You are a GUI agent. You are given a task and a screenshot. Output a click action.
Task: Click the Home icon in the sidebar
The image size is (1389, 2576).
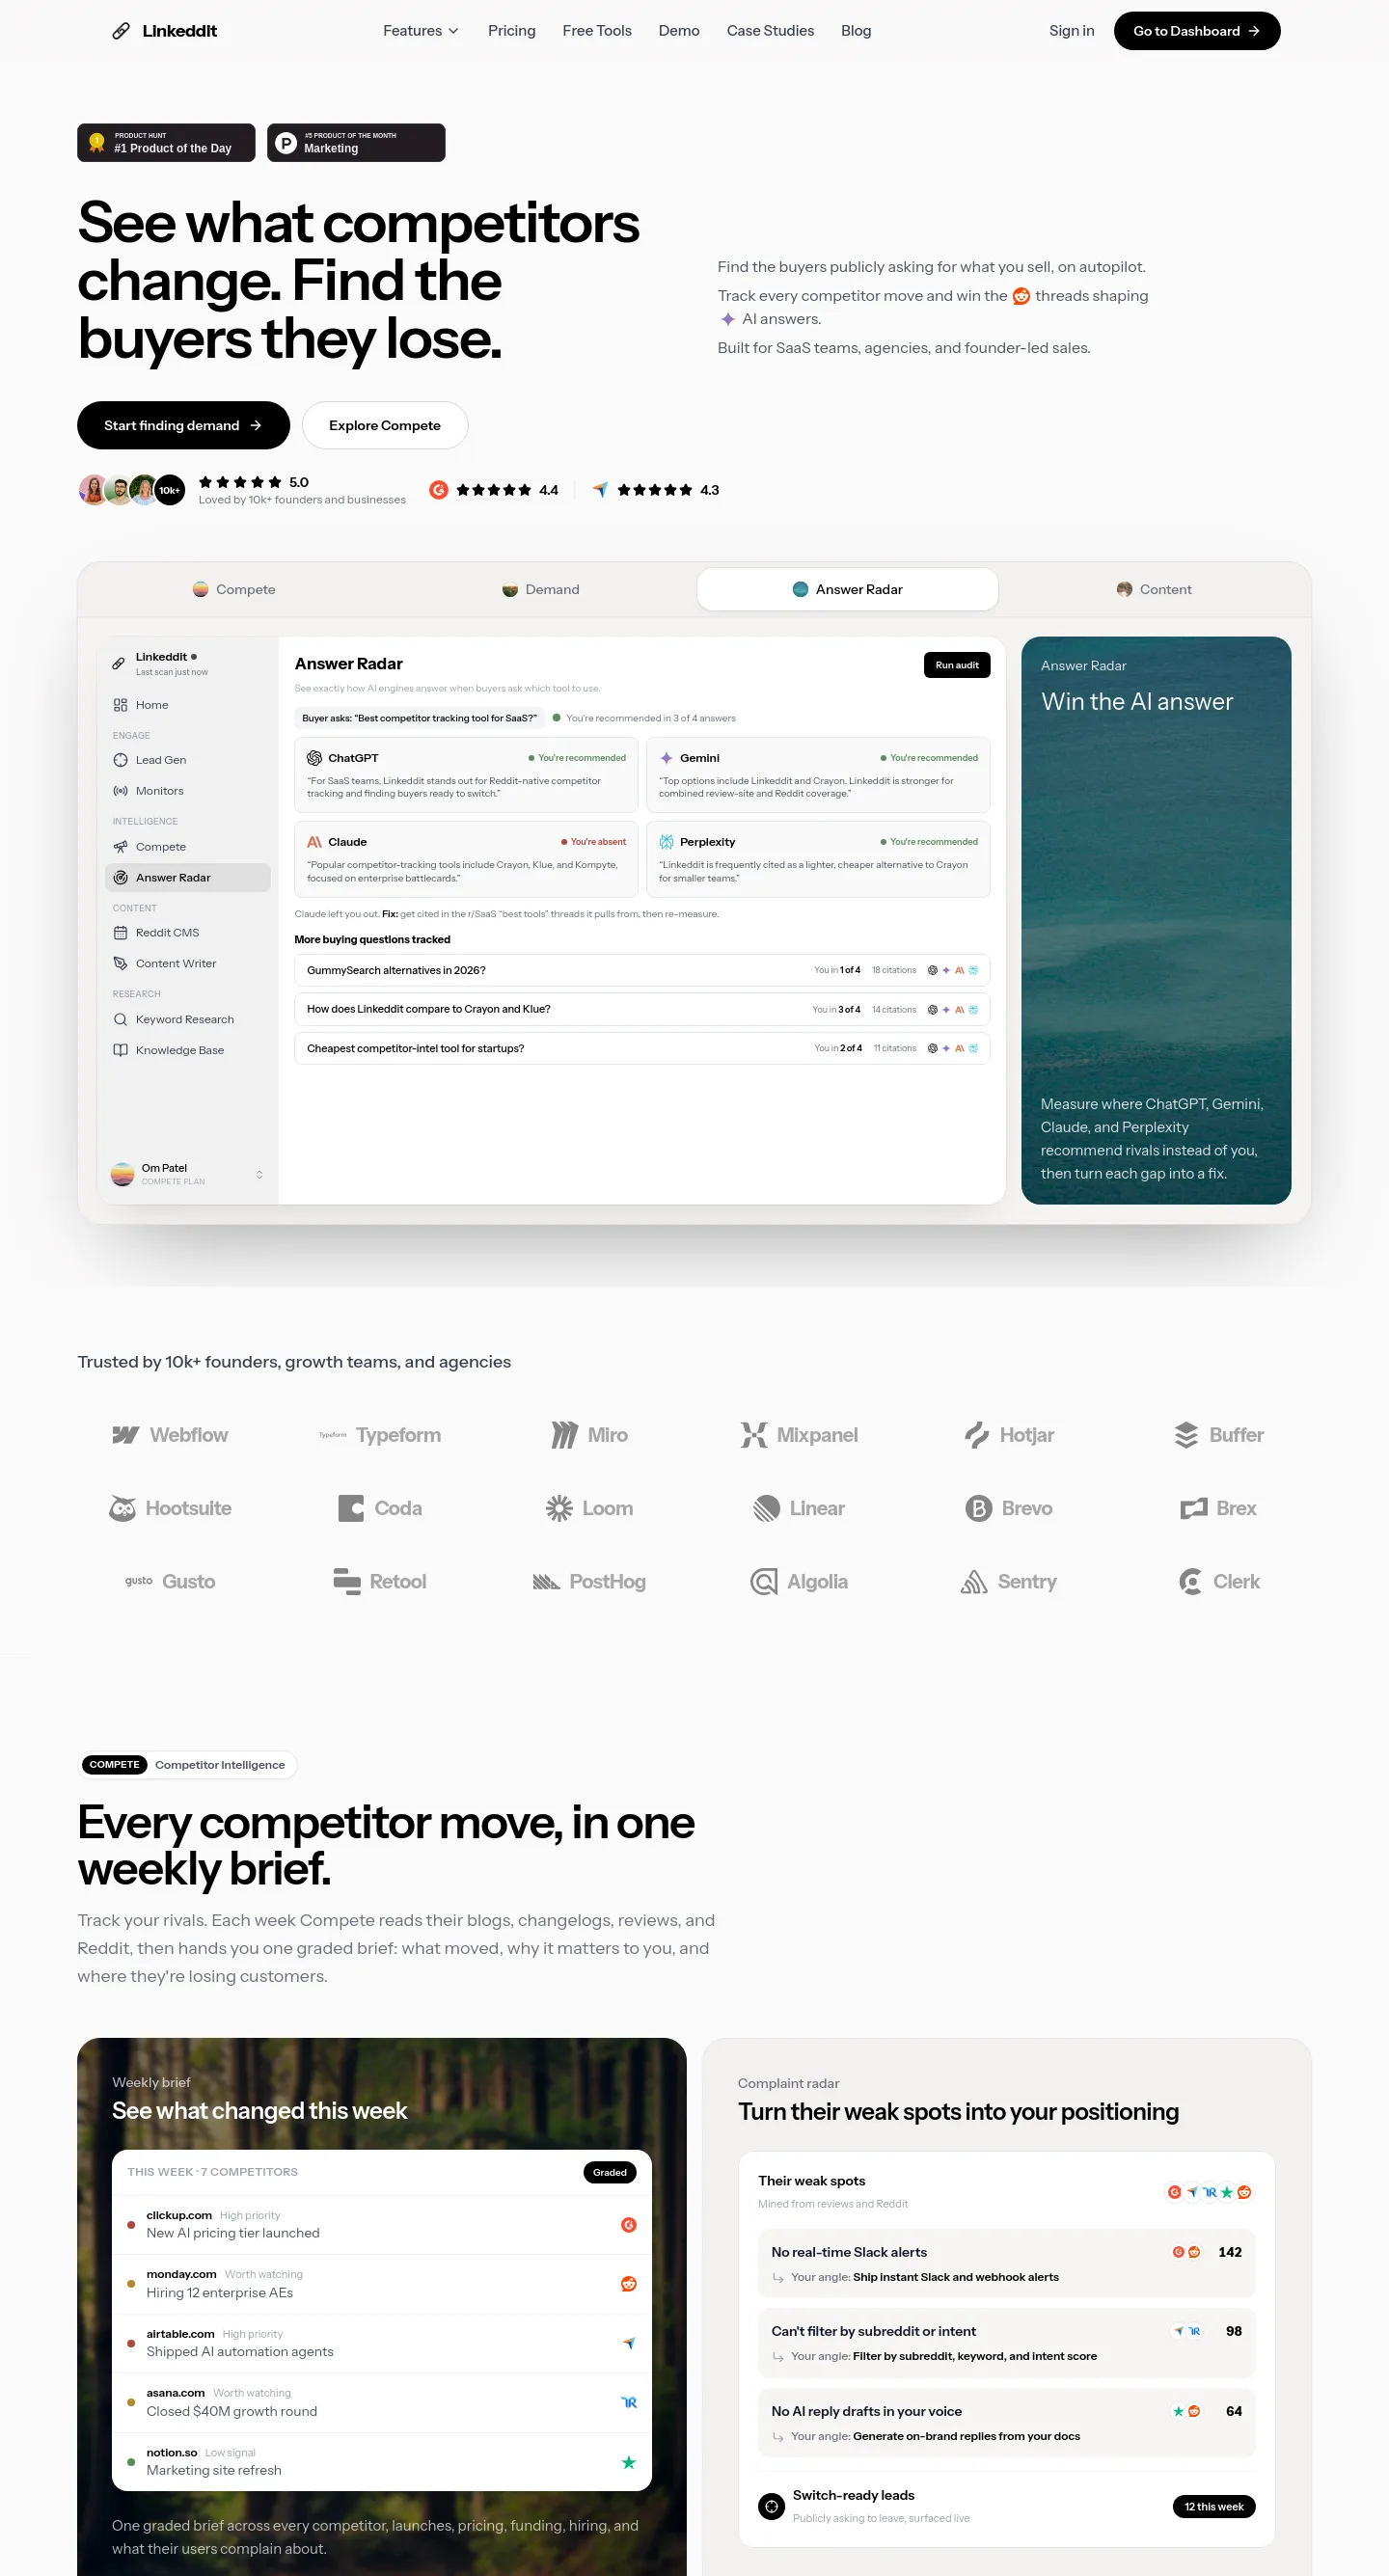[x=120, y=705]
